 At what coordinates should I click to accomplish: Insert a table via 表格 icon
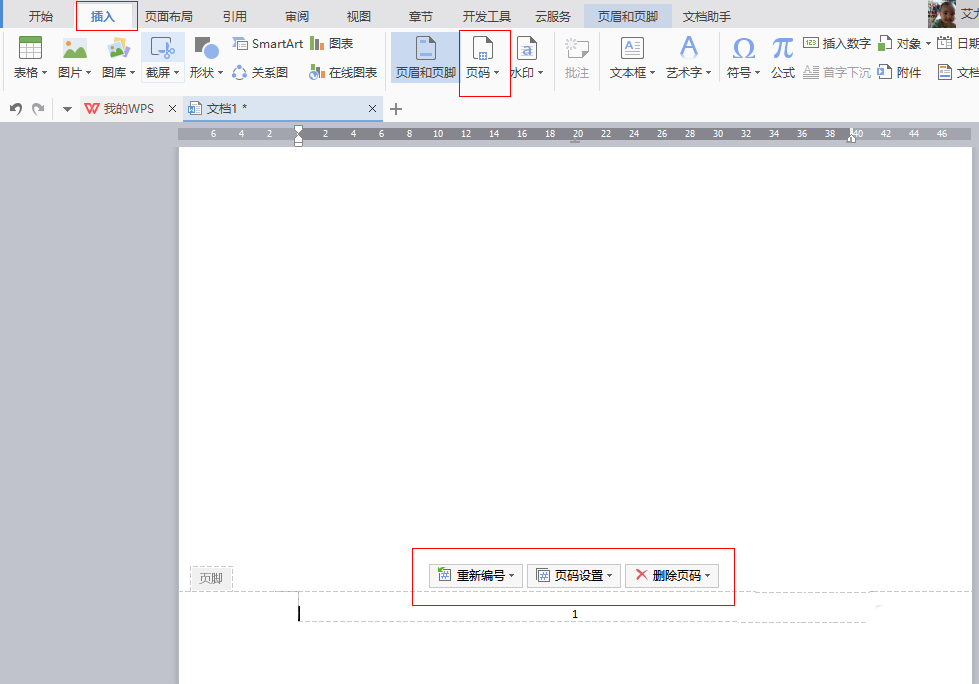(x=30, y=48)
